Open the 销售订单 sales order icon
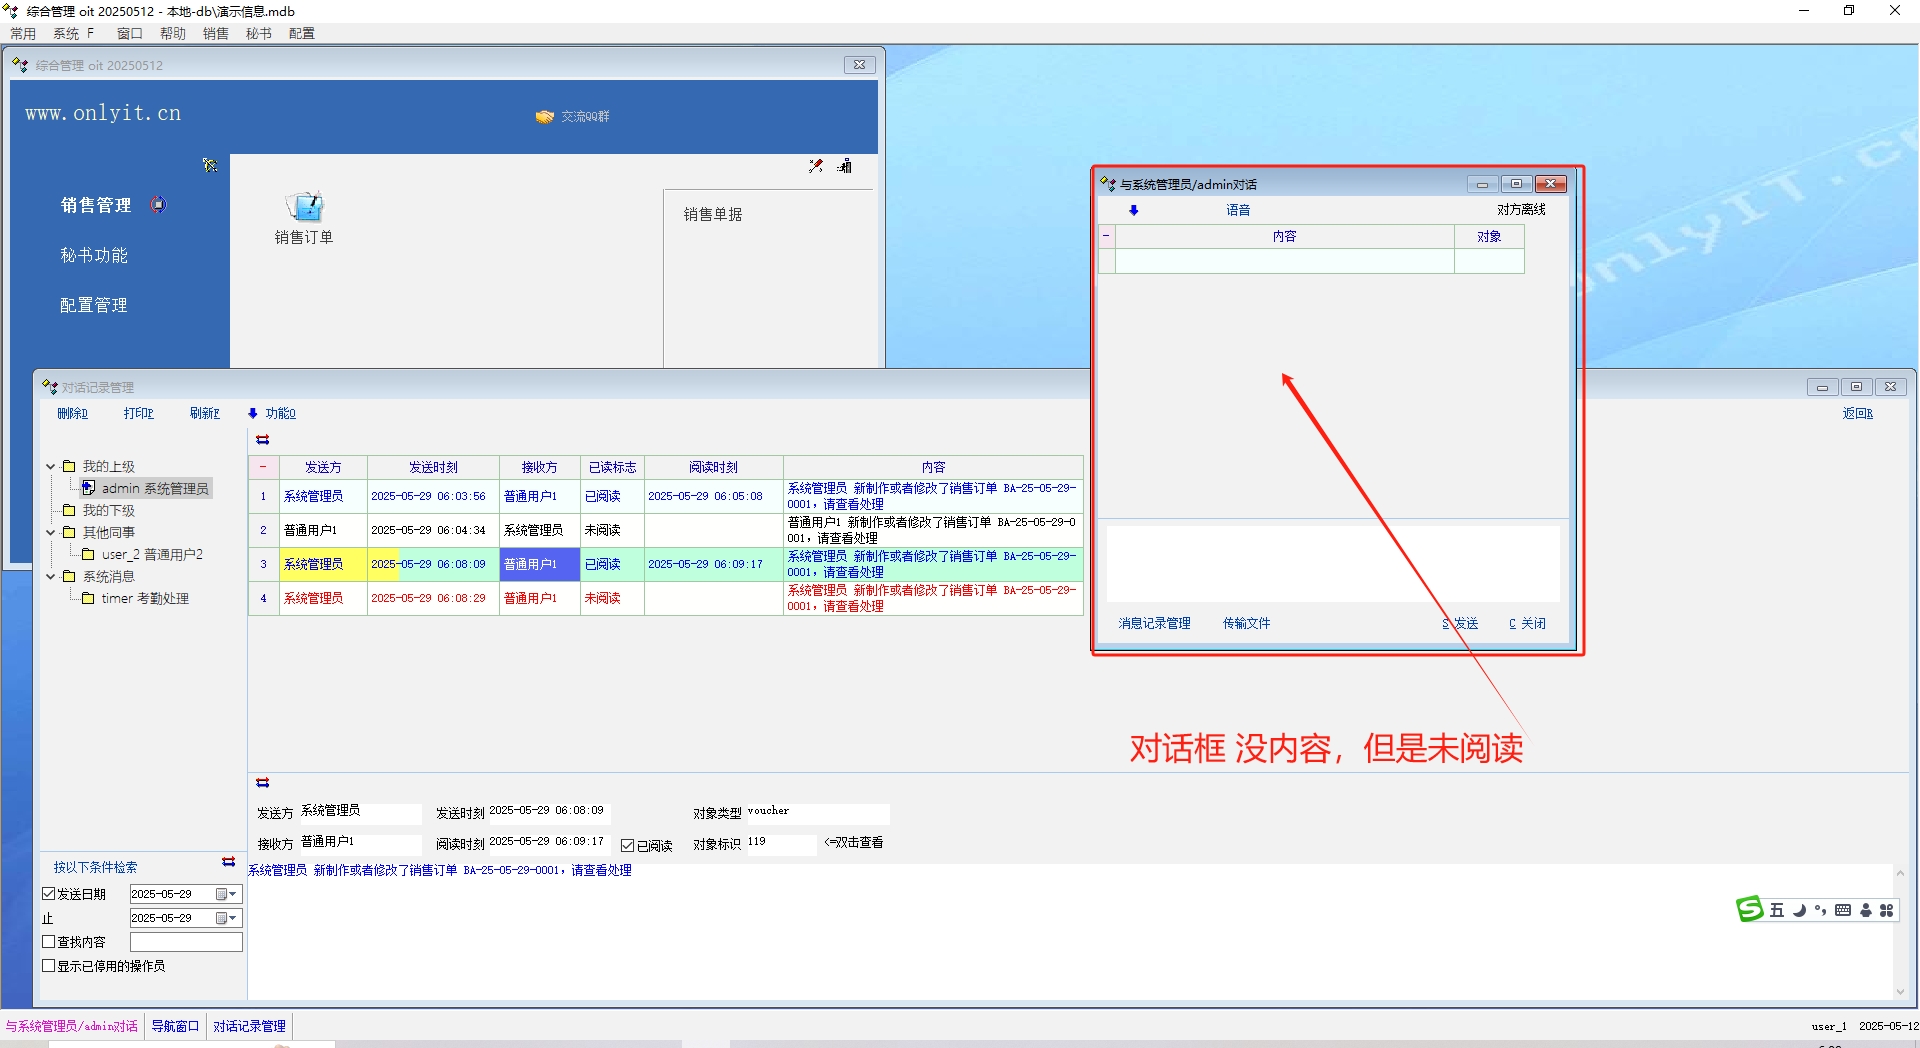 click(304, 207)
